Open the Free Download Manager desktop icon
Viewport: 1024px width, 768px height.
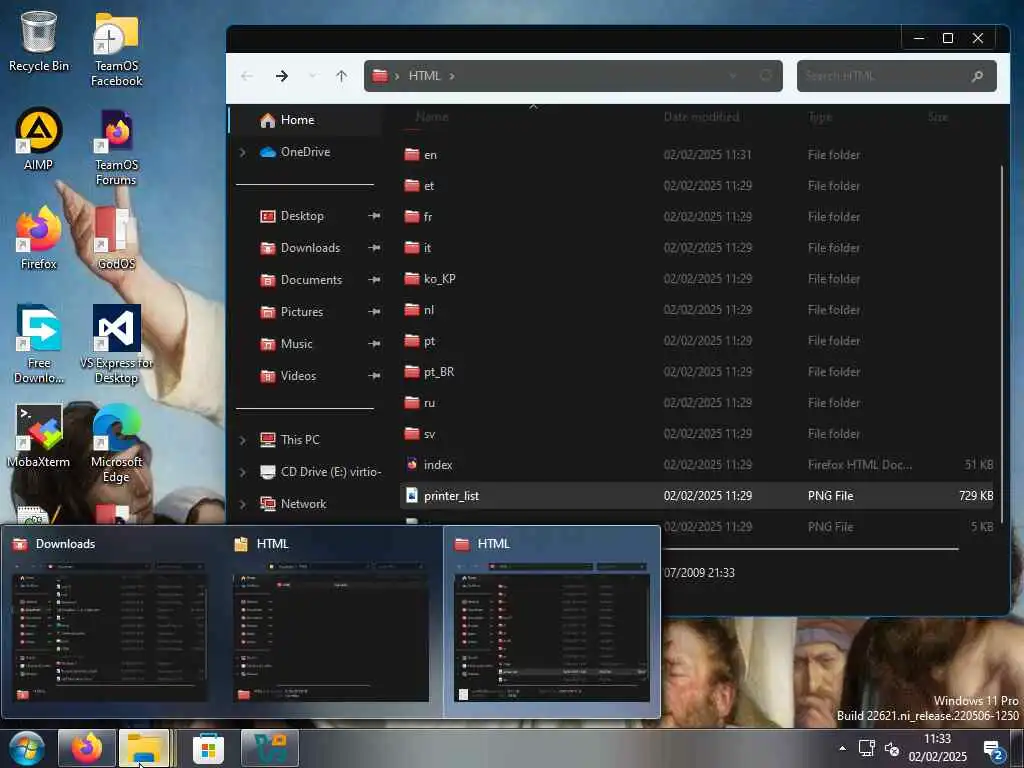[x=39, y=344]
